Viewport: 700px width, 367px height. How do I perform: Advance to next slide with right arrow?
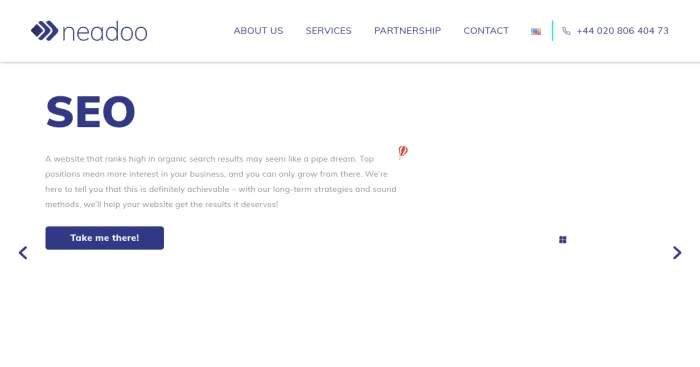click(x=677, y=253)
